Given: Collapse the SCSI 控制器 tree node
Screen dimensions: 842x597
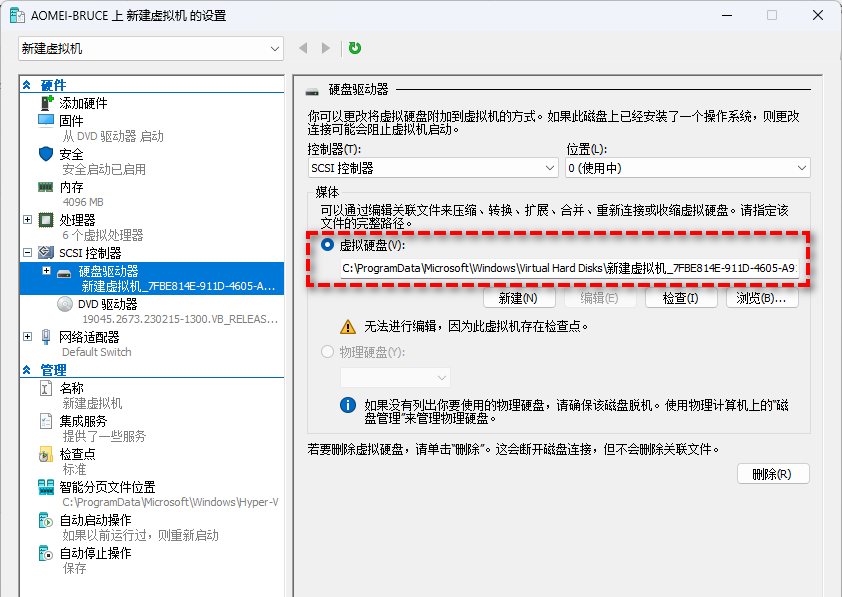Looking at the screenshot, I should (x=27, y=252).
